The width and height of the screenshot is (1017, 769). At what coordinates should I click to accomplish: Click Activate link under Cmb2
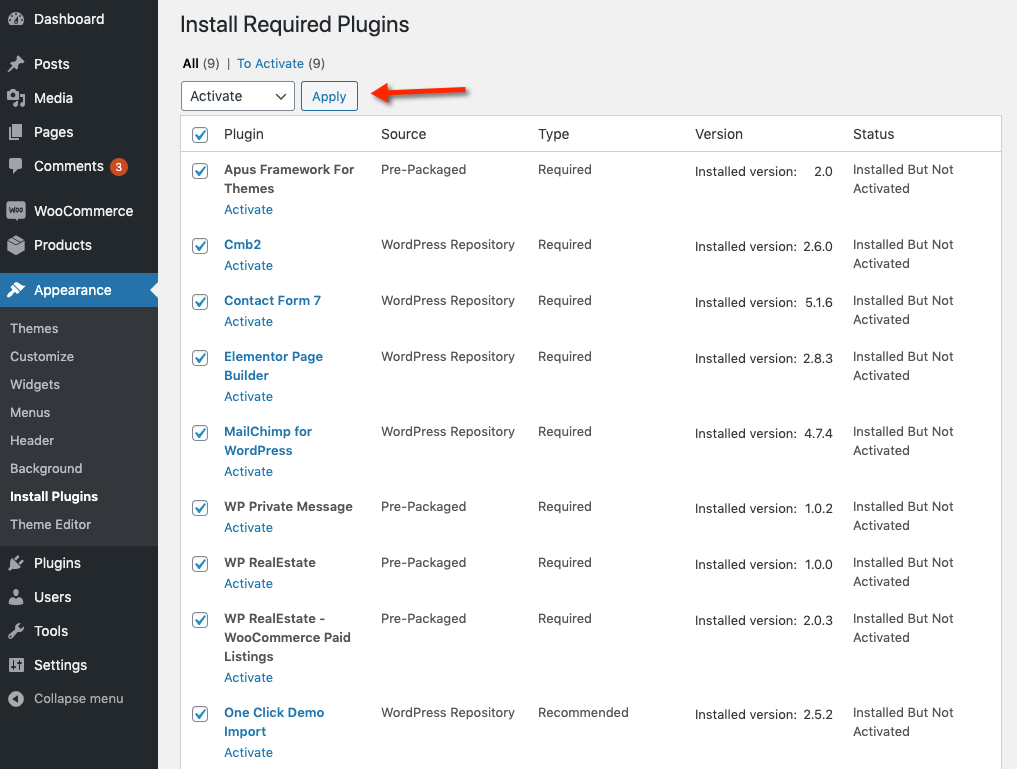click(248, 266)
